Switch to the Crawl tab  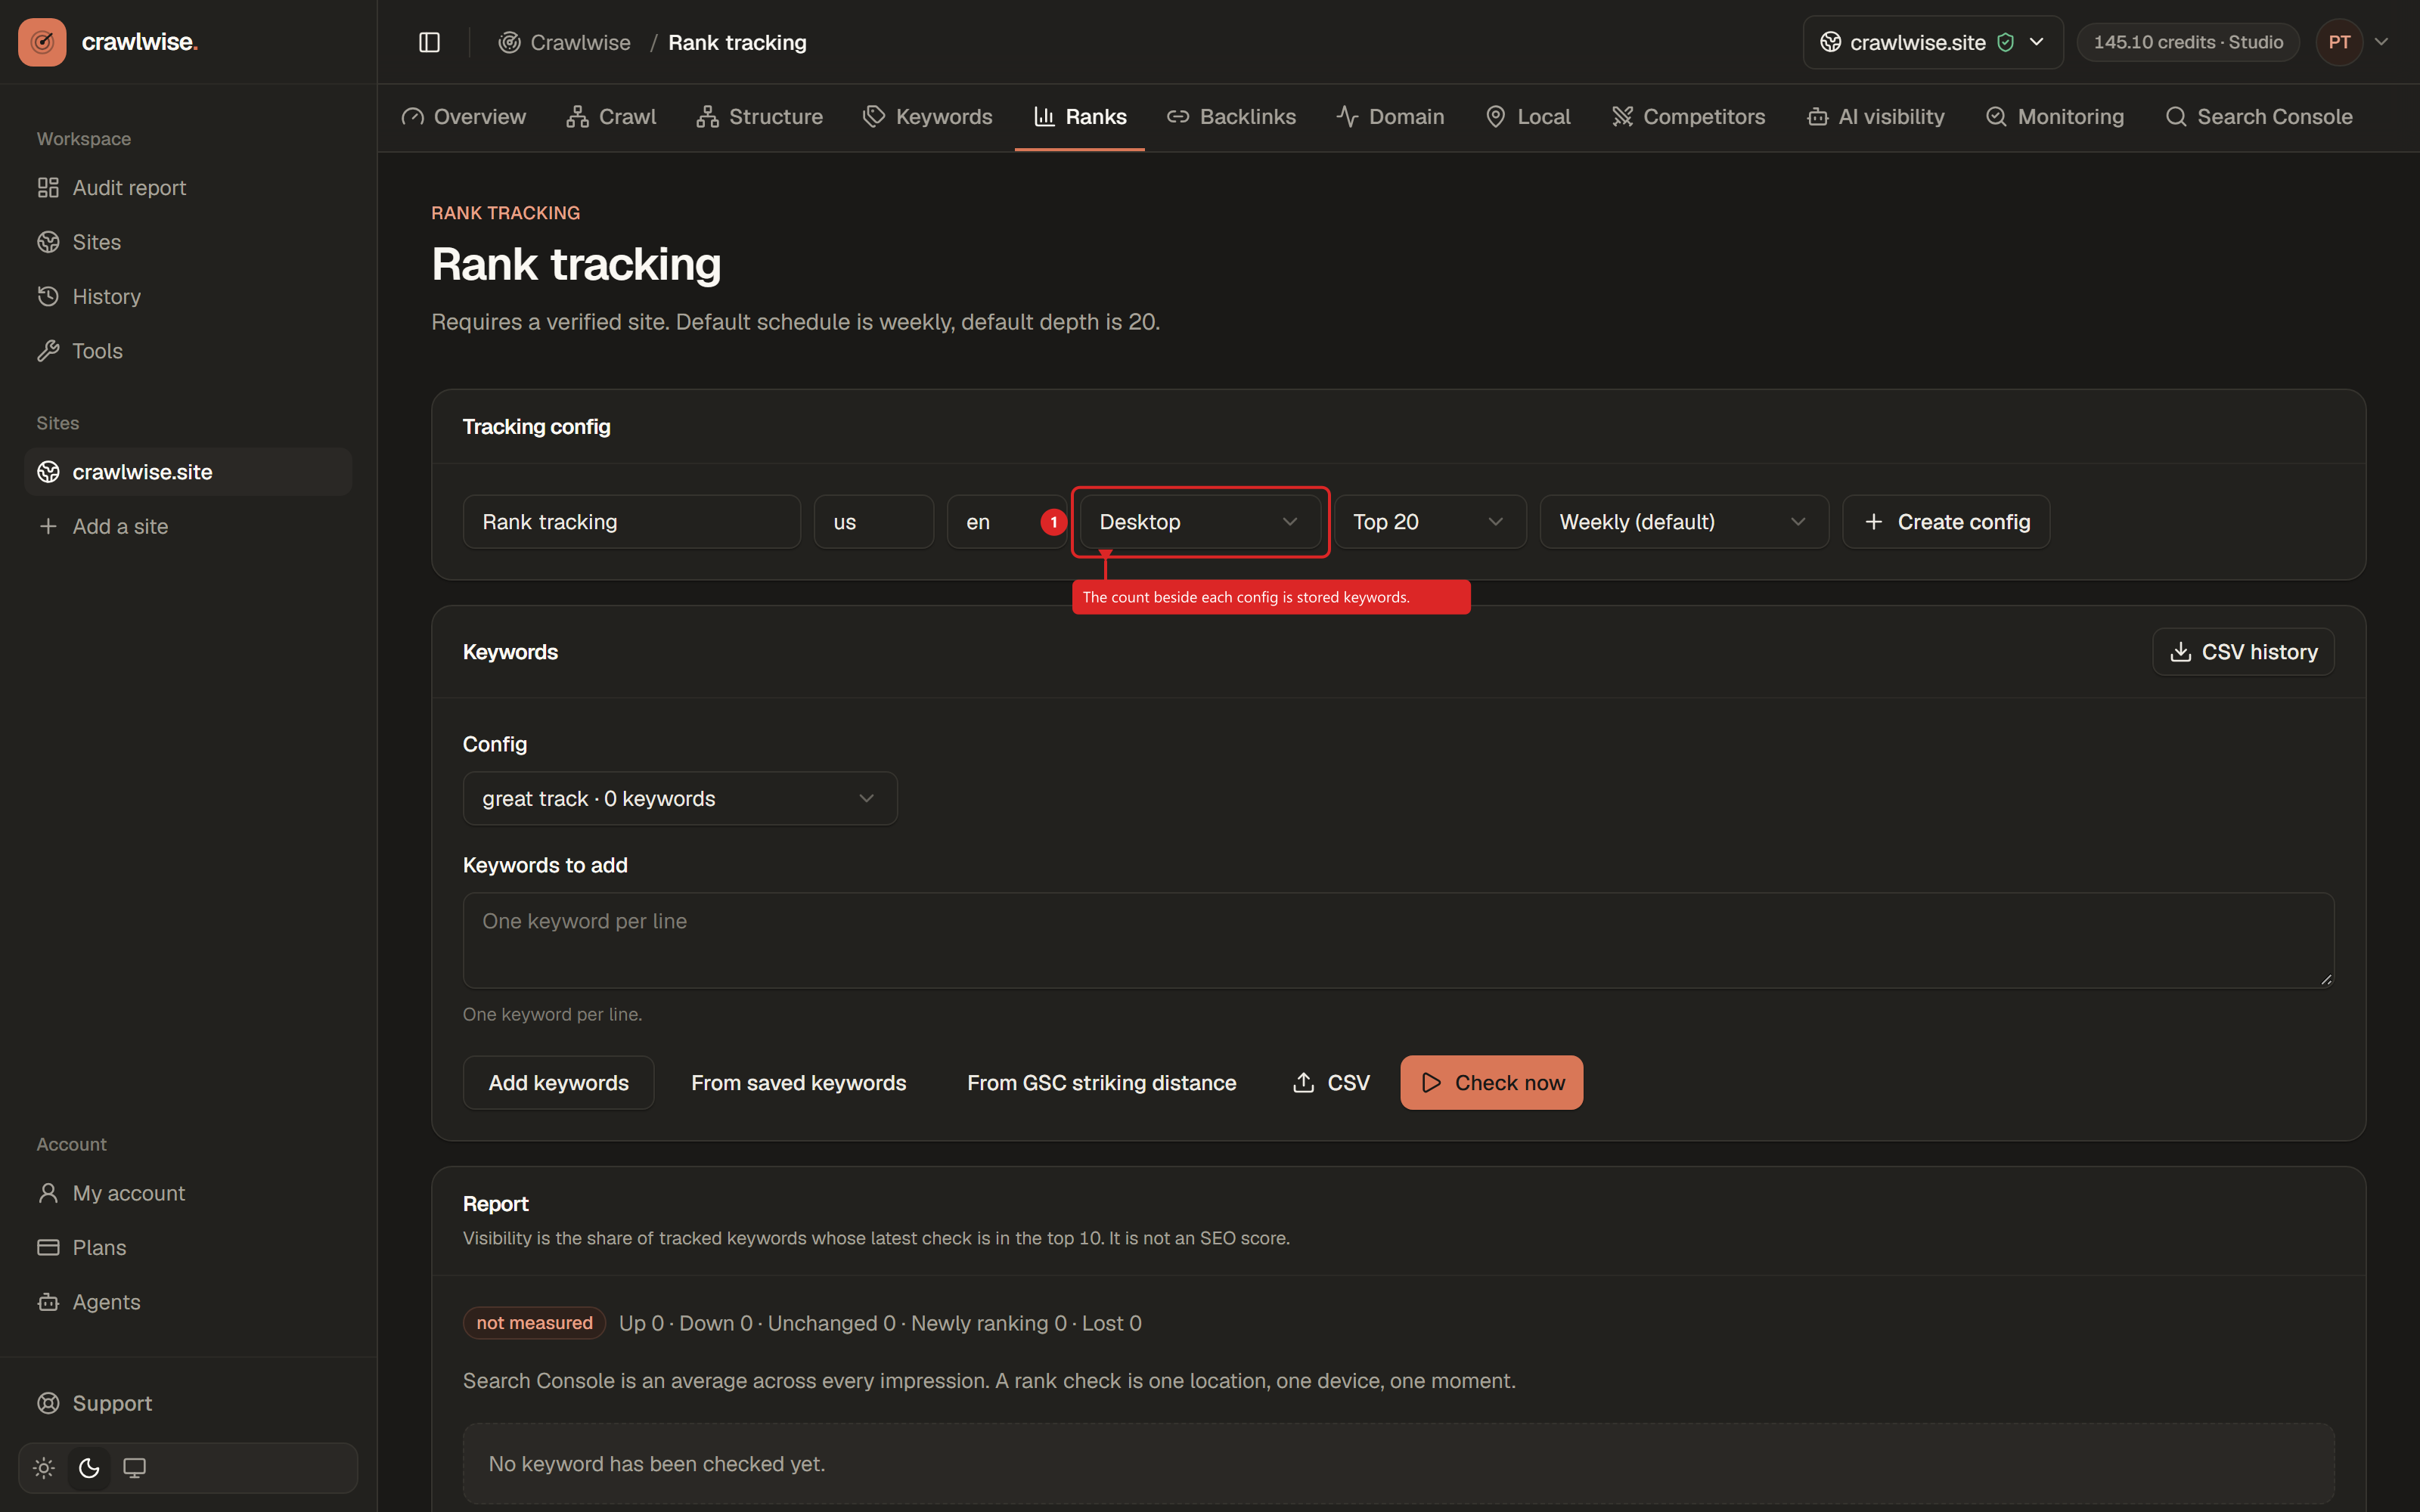pos(611,117)
